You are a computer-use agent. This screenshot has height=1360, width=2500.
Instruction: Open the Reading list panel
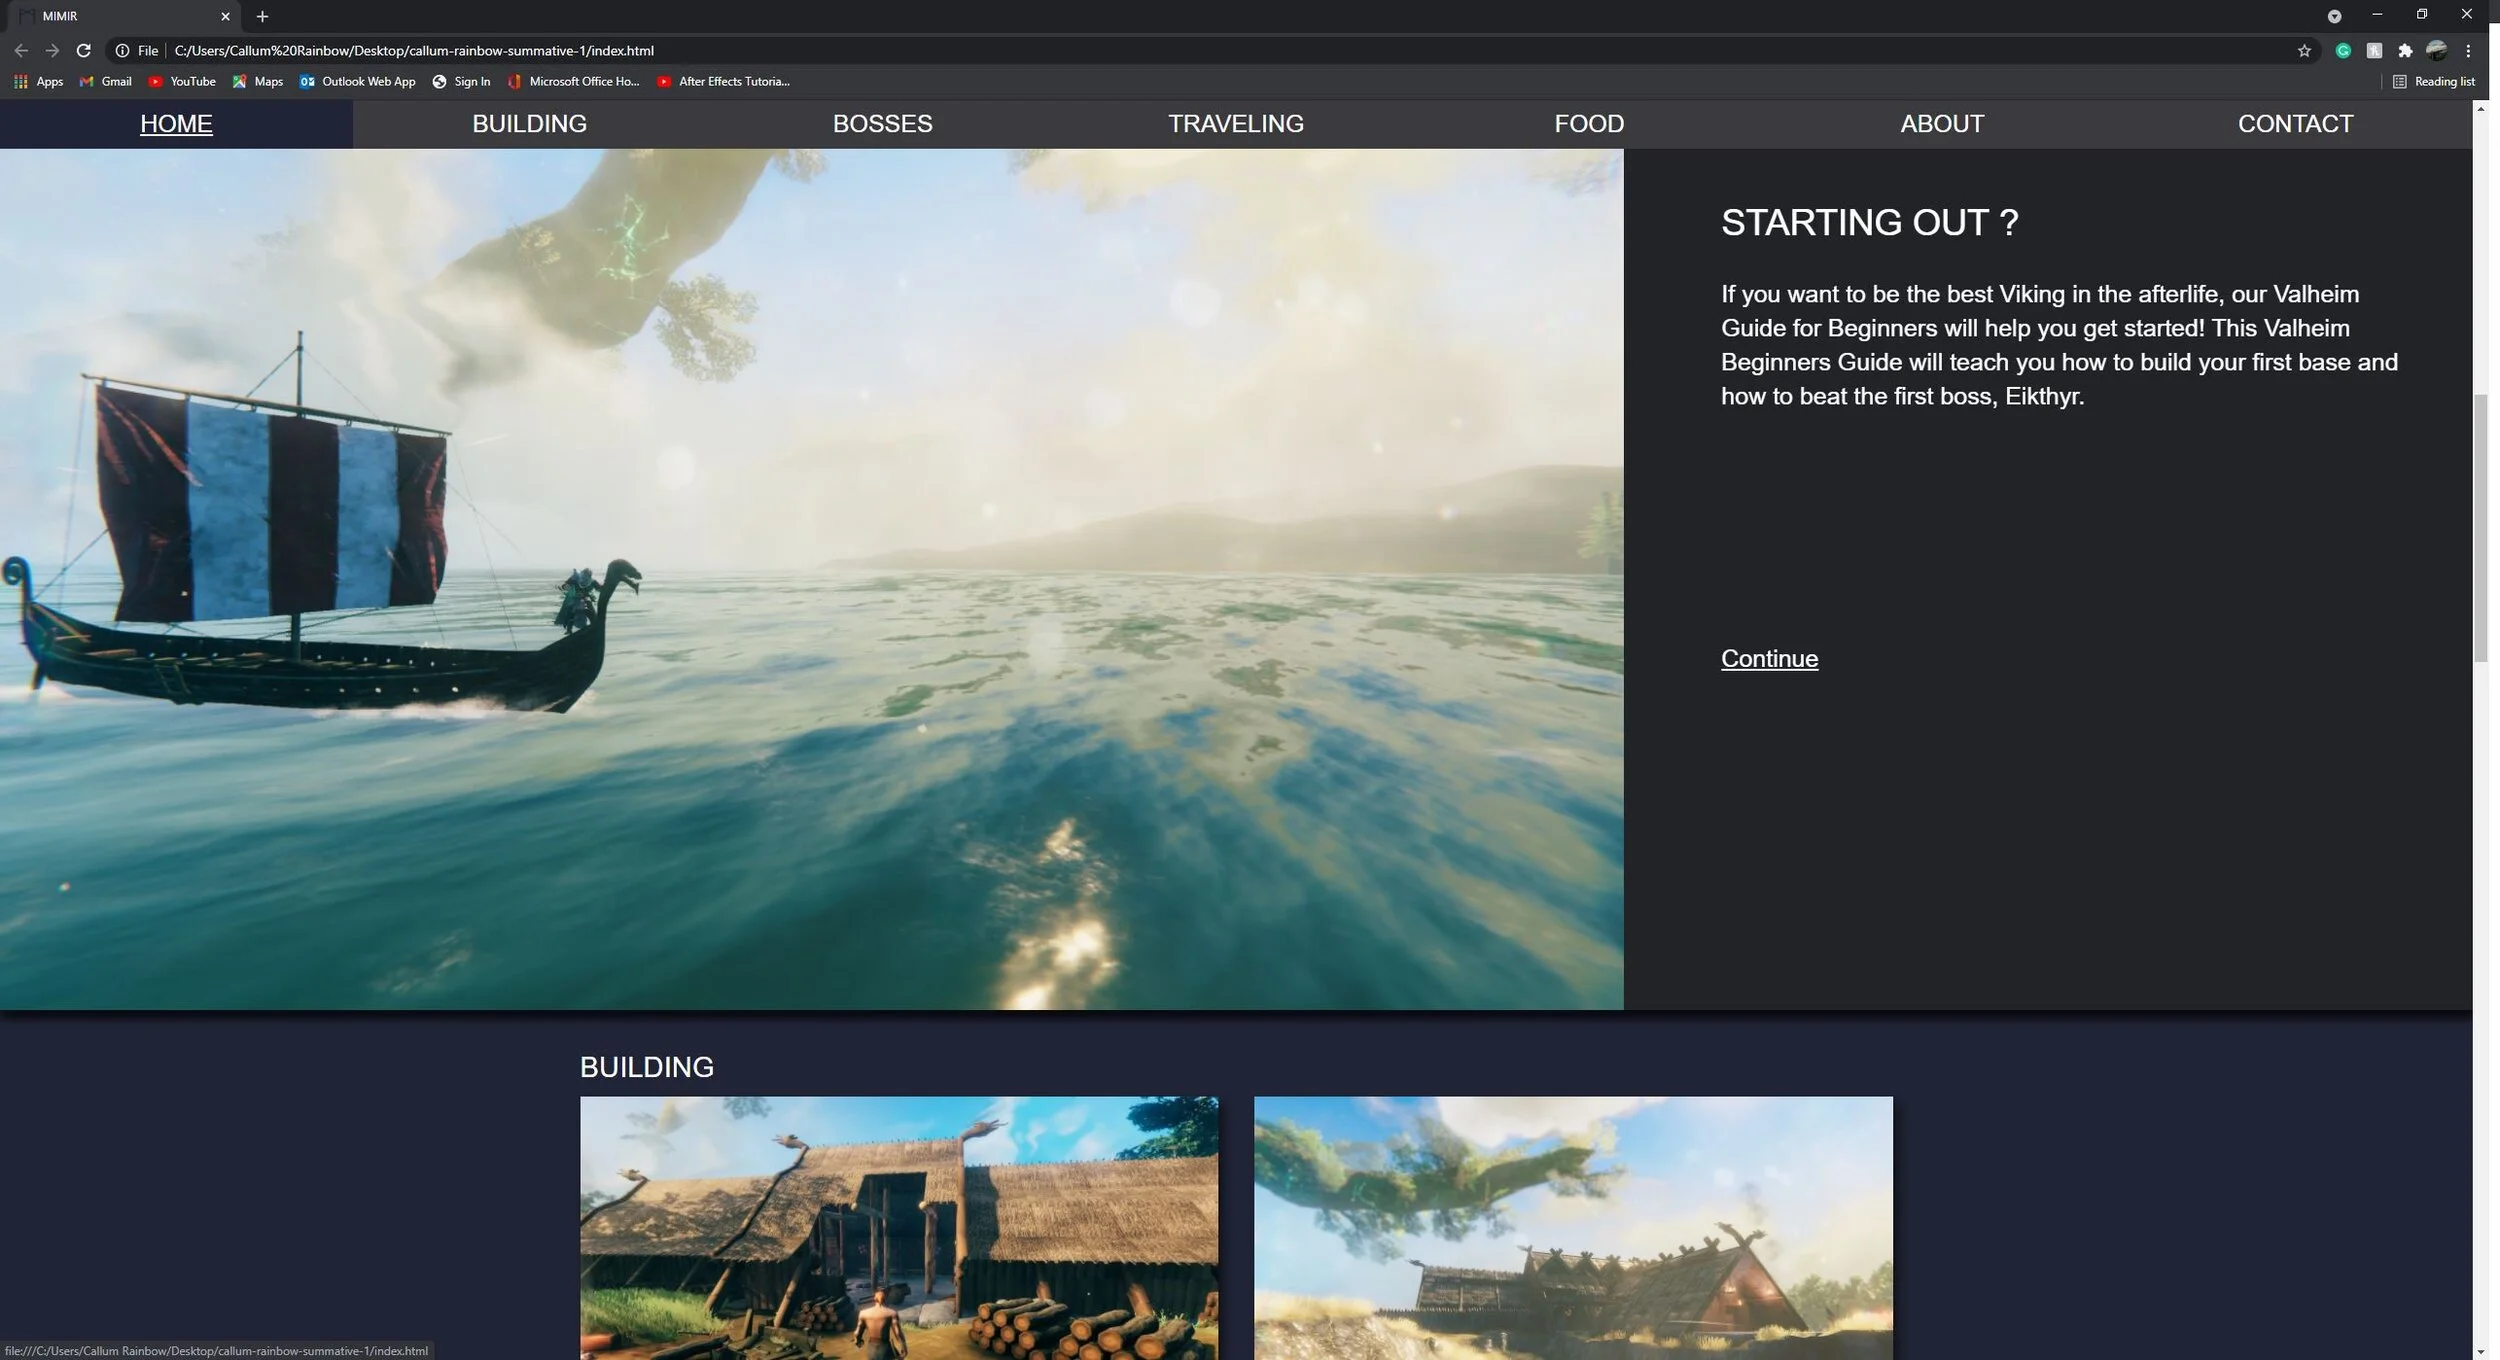coord(2434,82)
